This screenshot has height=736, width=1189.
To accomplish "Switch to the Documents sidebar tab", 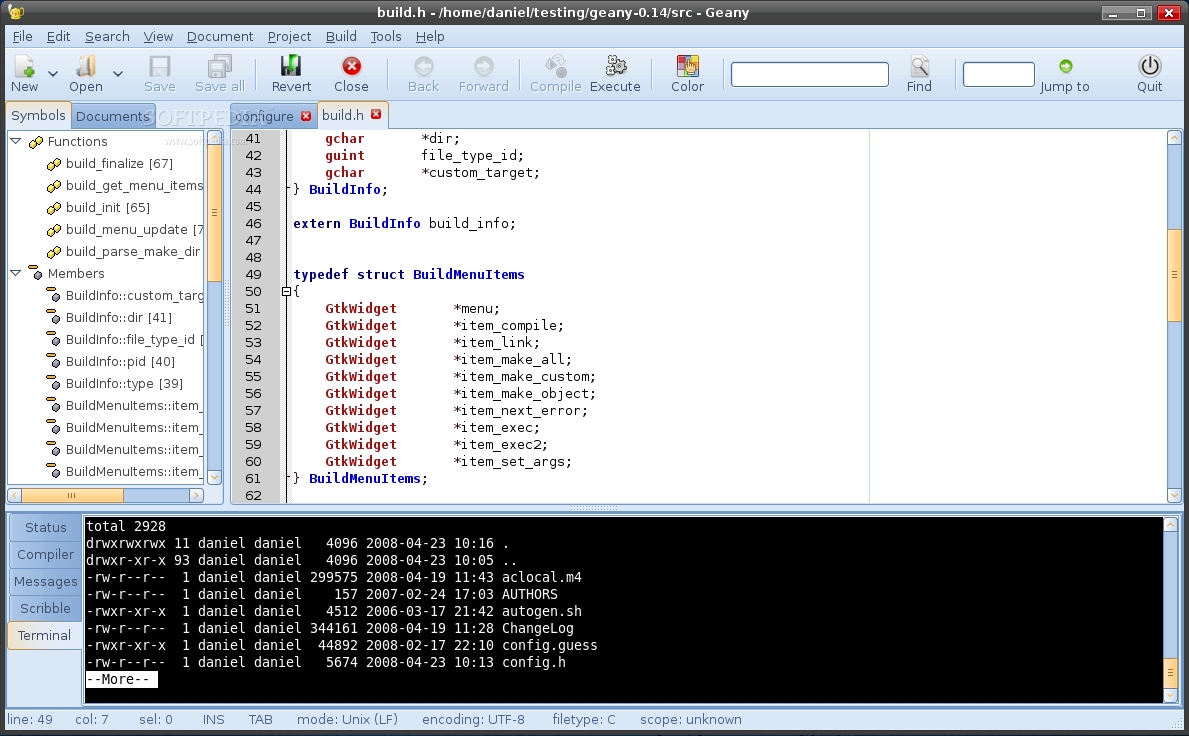I will coord(112,116).
